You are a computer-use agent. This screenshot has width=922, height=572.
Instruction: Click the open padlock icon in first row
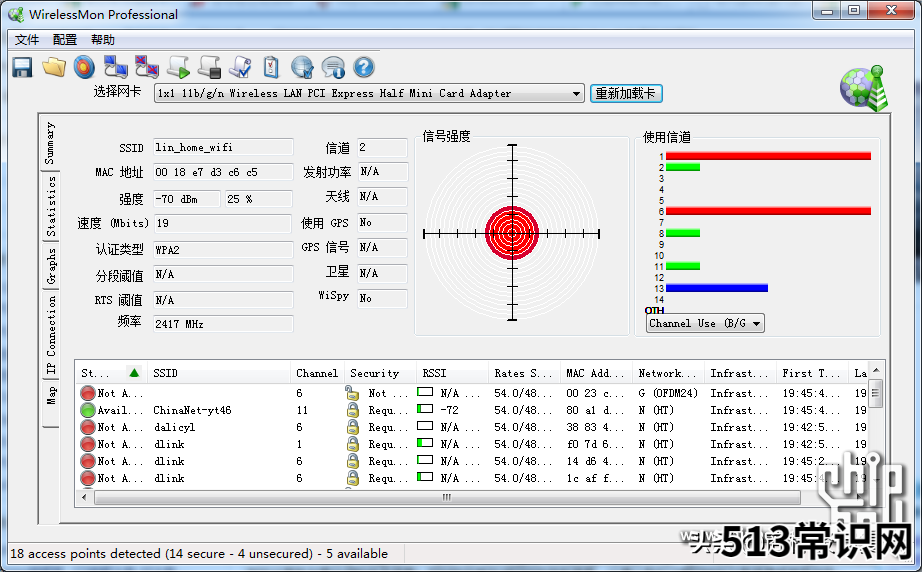click(x=352, y=393)
